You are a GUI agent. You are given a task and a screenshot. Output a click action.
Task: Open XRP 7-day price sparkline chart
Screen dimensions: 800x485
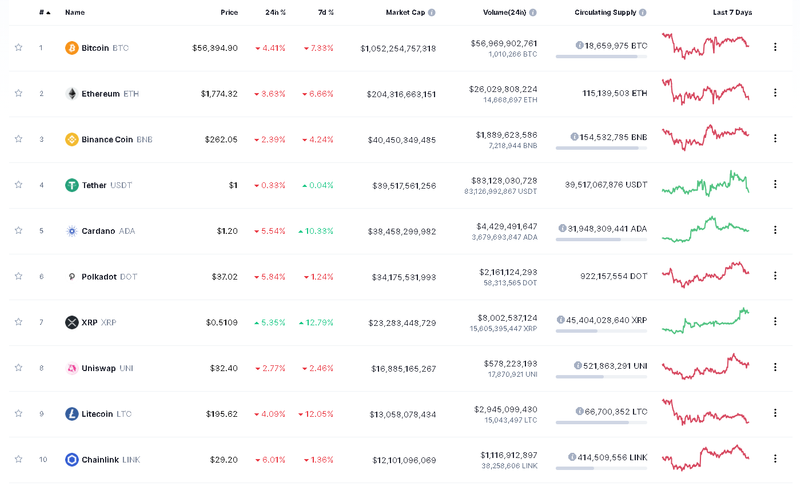point(706,321)
